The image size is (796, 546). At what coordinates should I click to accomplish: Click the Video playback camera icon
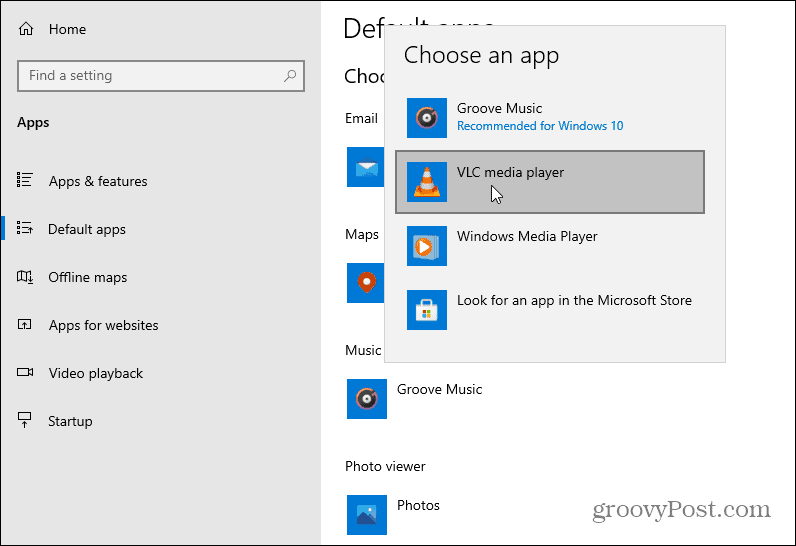click(x=25, y=372)
